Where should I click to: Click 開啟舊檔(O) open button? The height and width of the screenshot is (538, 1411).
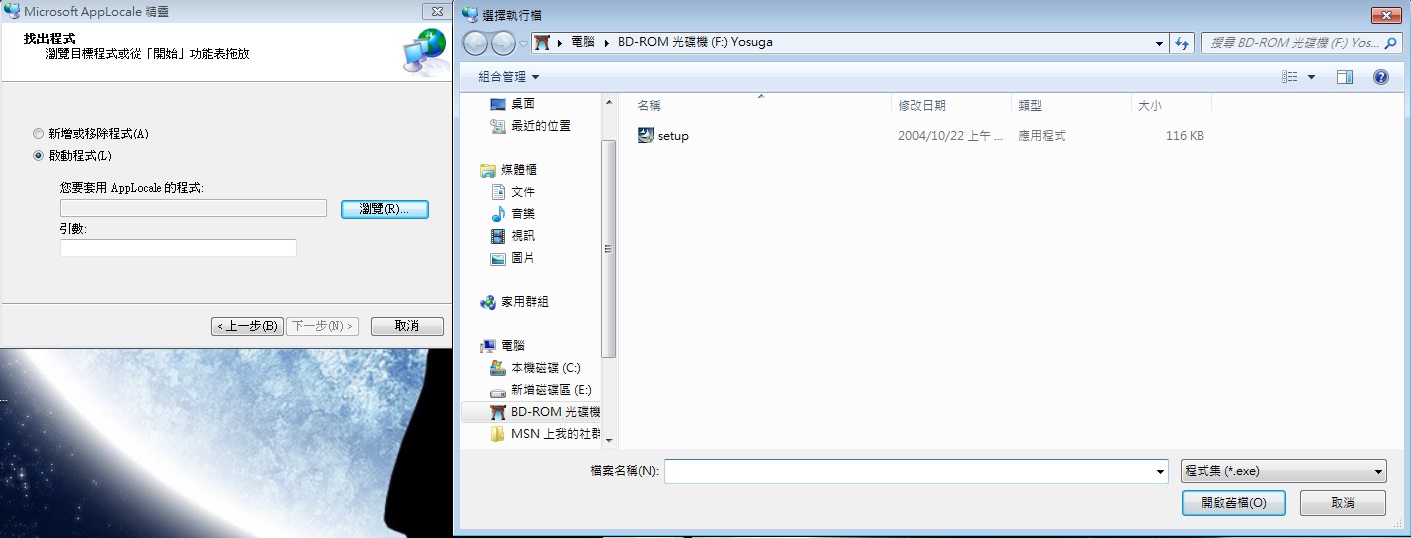click(x=1233, y=503)
